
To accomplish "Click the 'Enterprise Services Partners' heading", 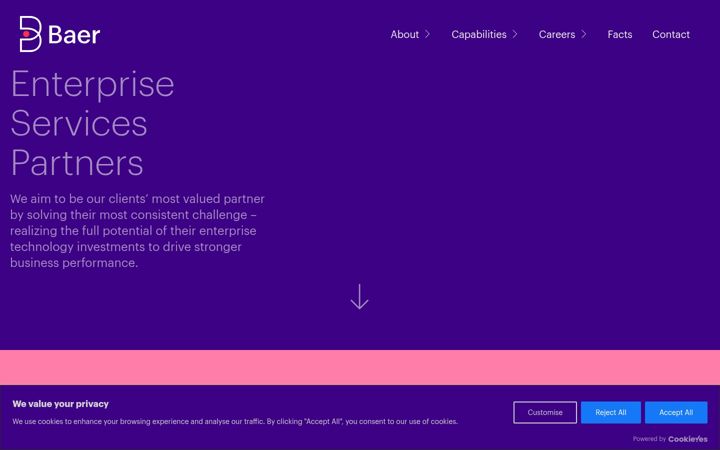I will [x=92, y=123].
